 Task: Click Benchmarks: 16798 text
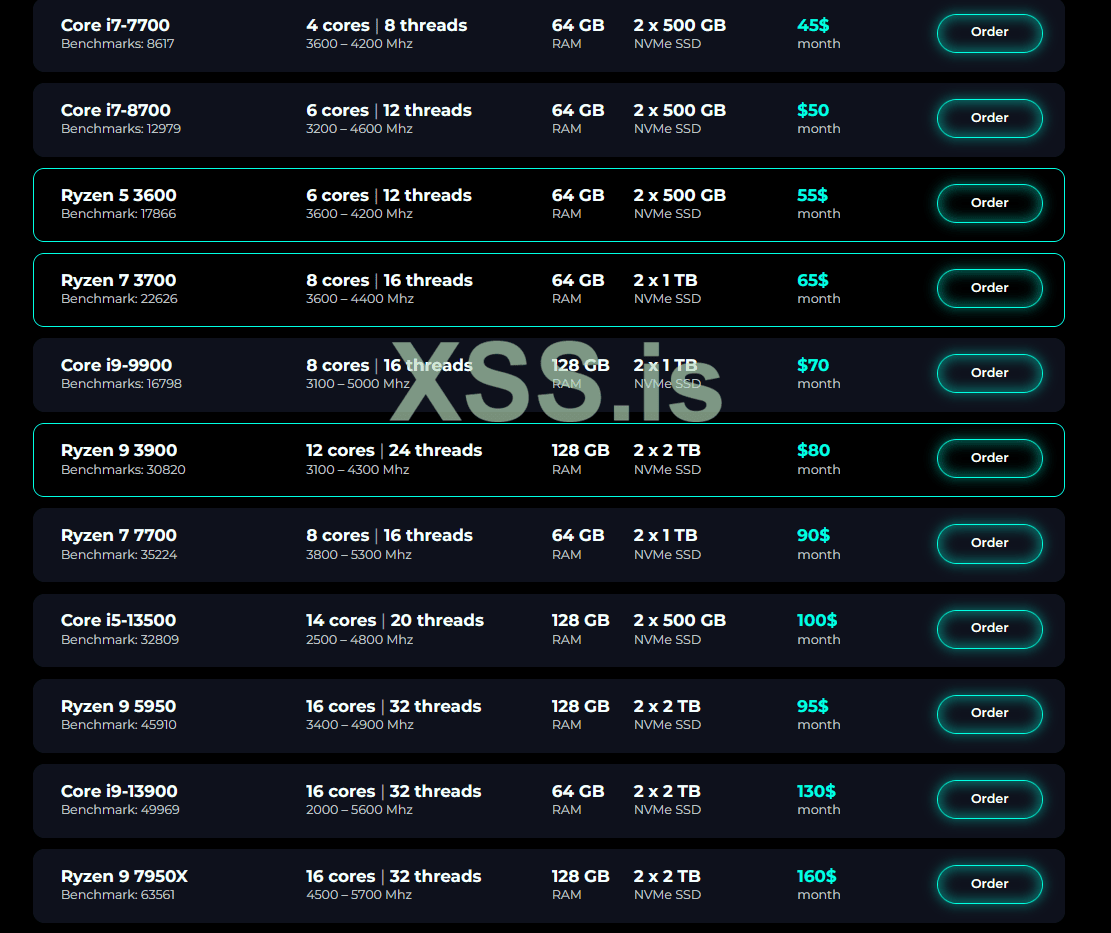point(121,384)
